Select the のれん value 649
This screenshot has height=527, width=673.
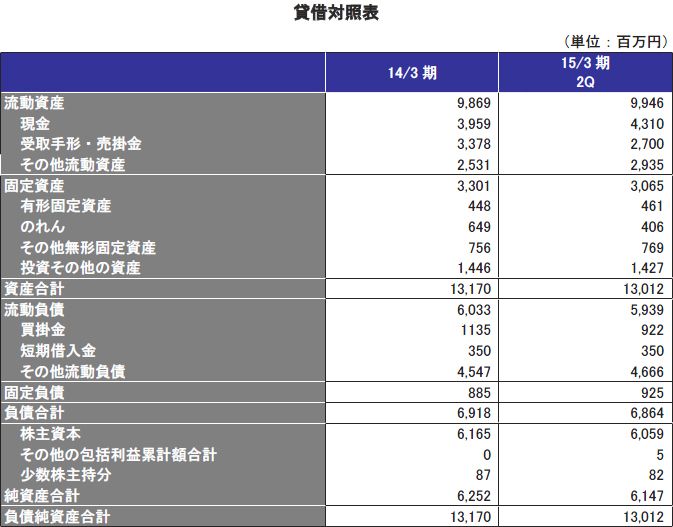[x=479, y=227]
